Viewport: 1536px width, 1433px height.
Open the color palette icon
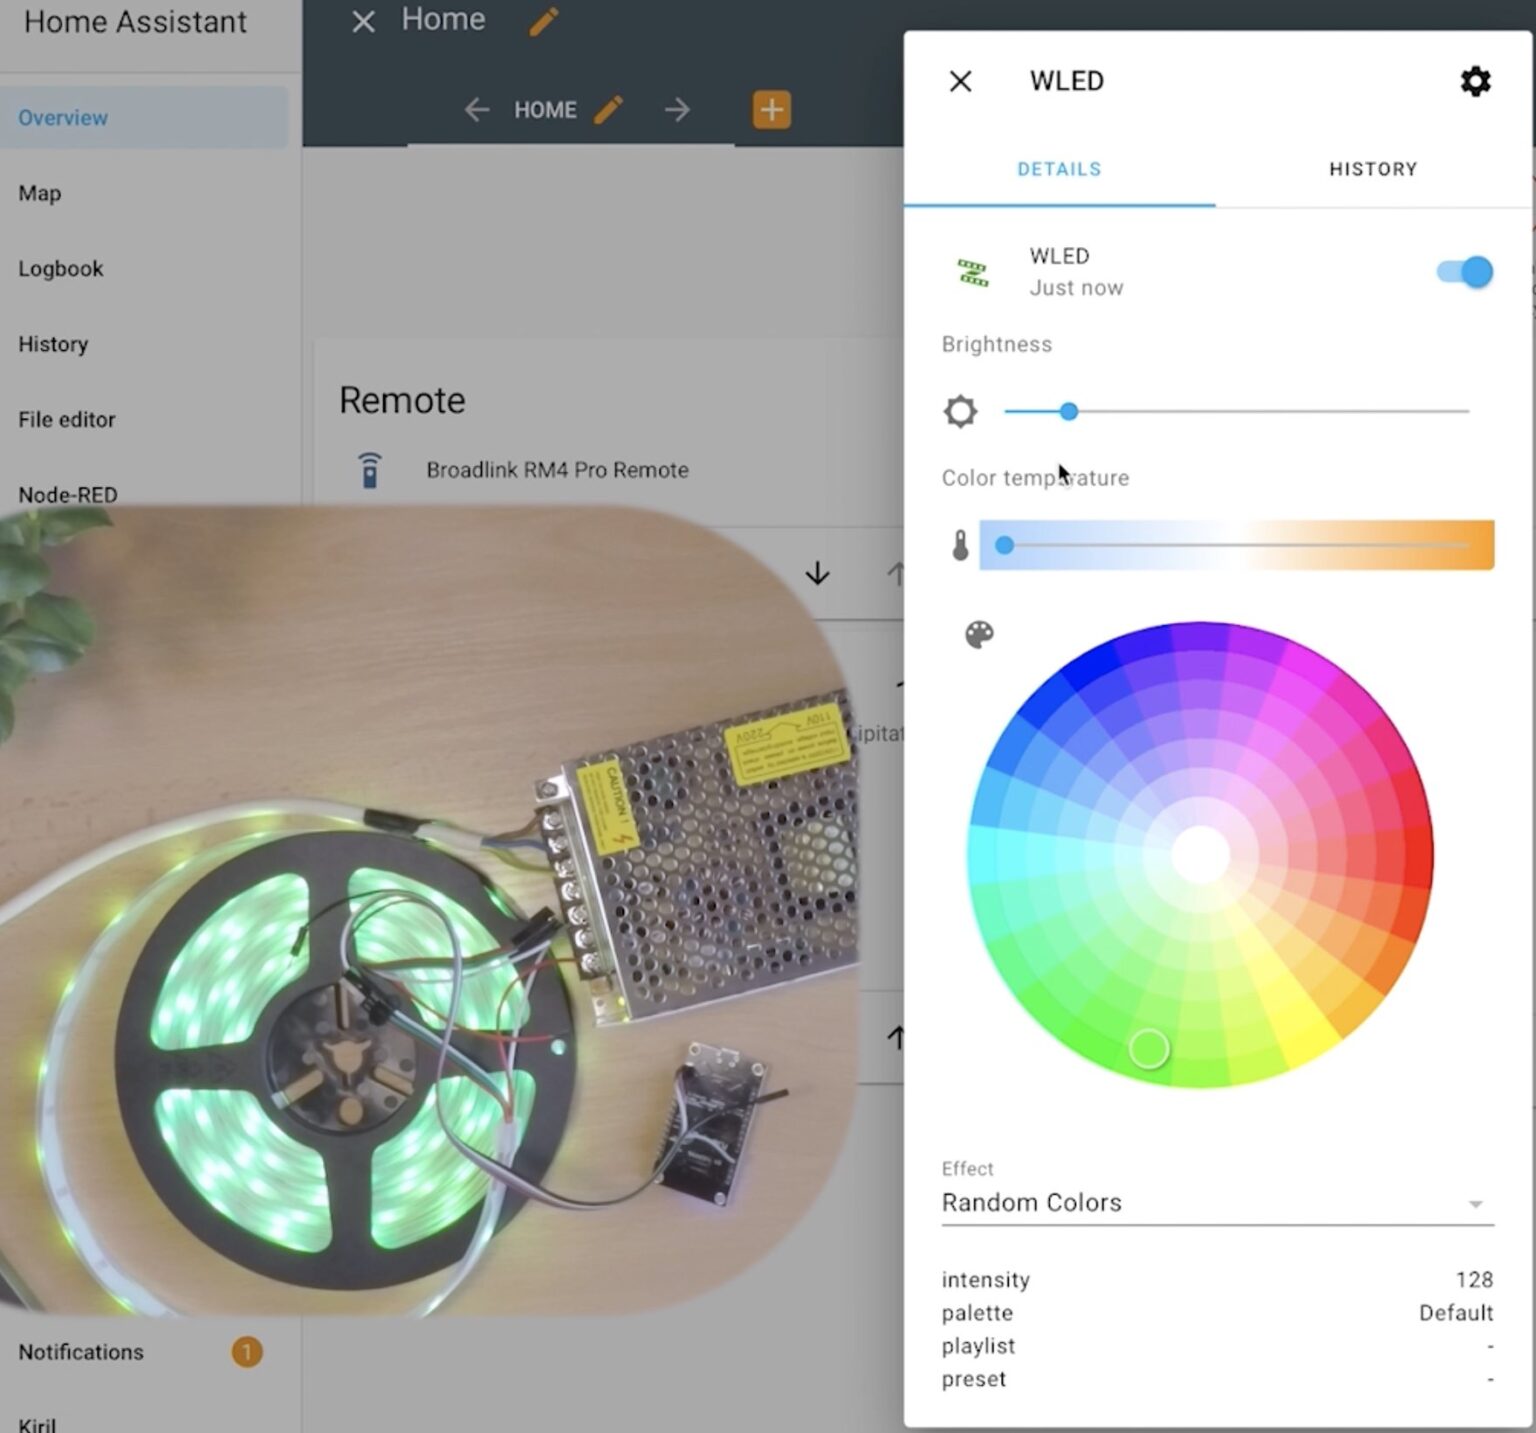pos(978,634)
